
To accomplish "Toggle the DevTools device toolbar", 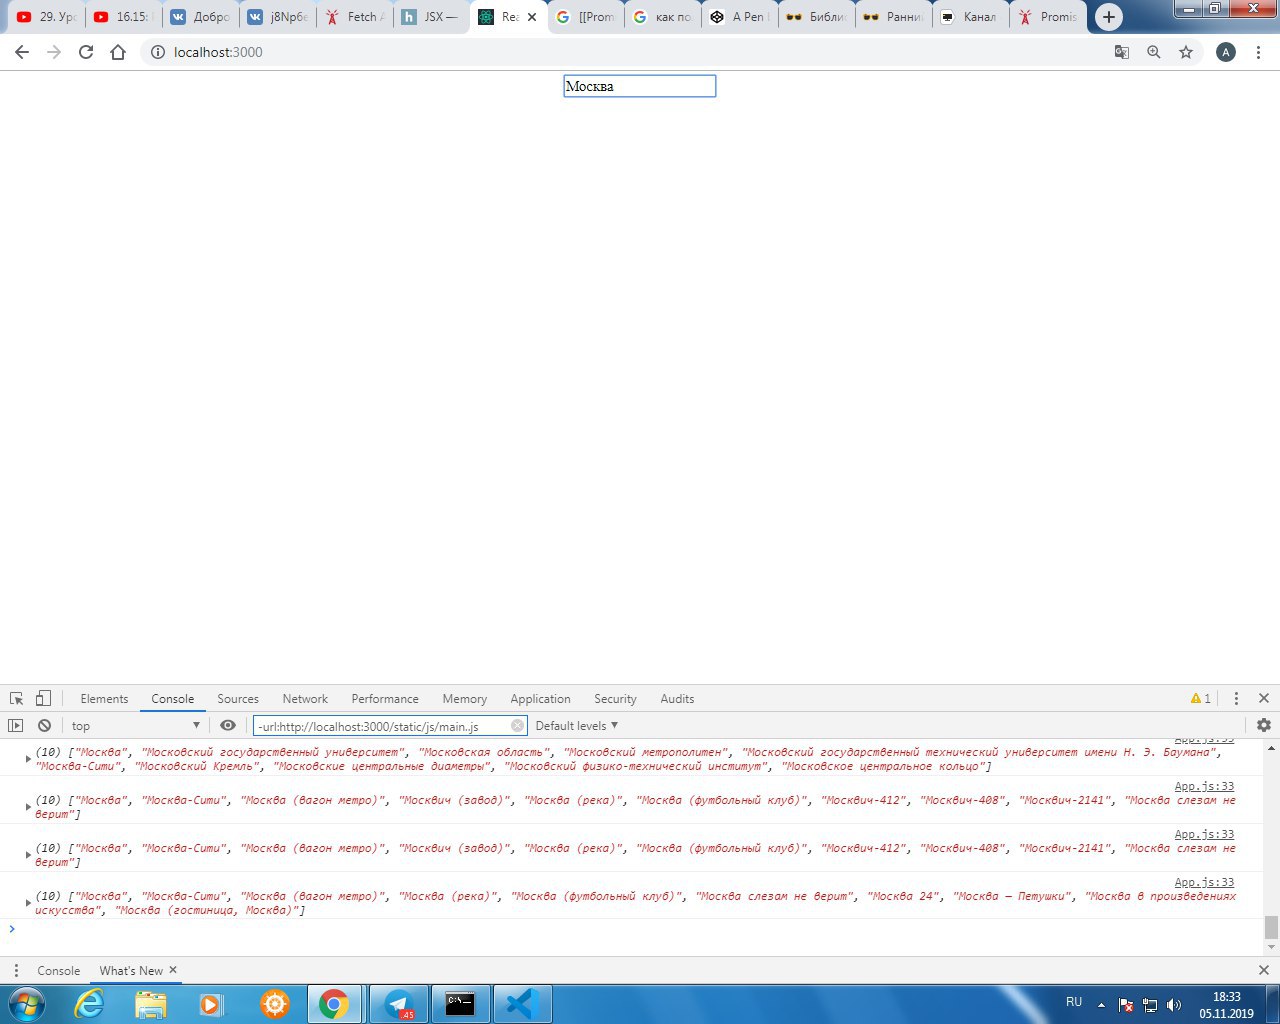I will coord(43,698).
